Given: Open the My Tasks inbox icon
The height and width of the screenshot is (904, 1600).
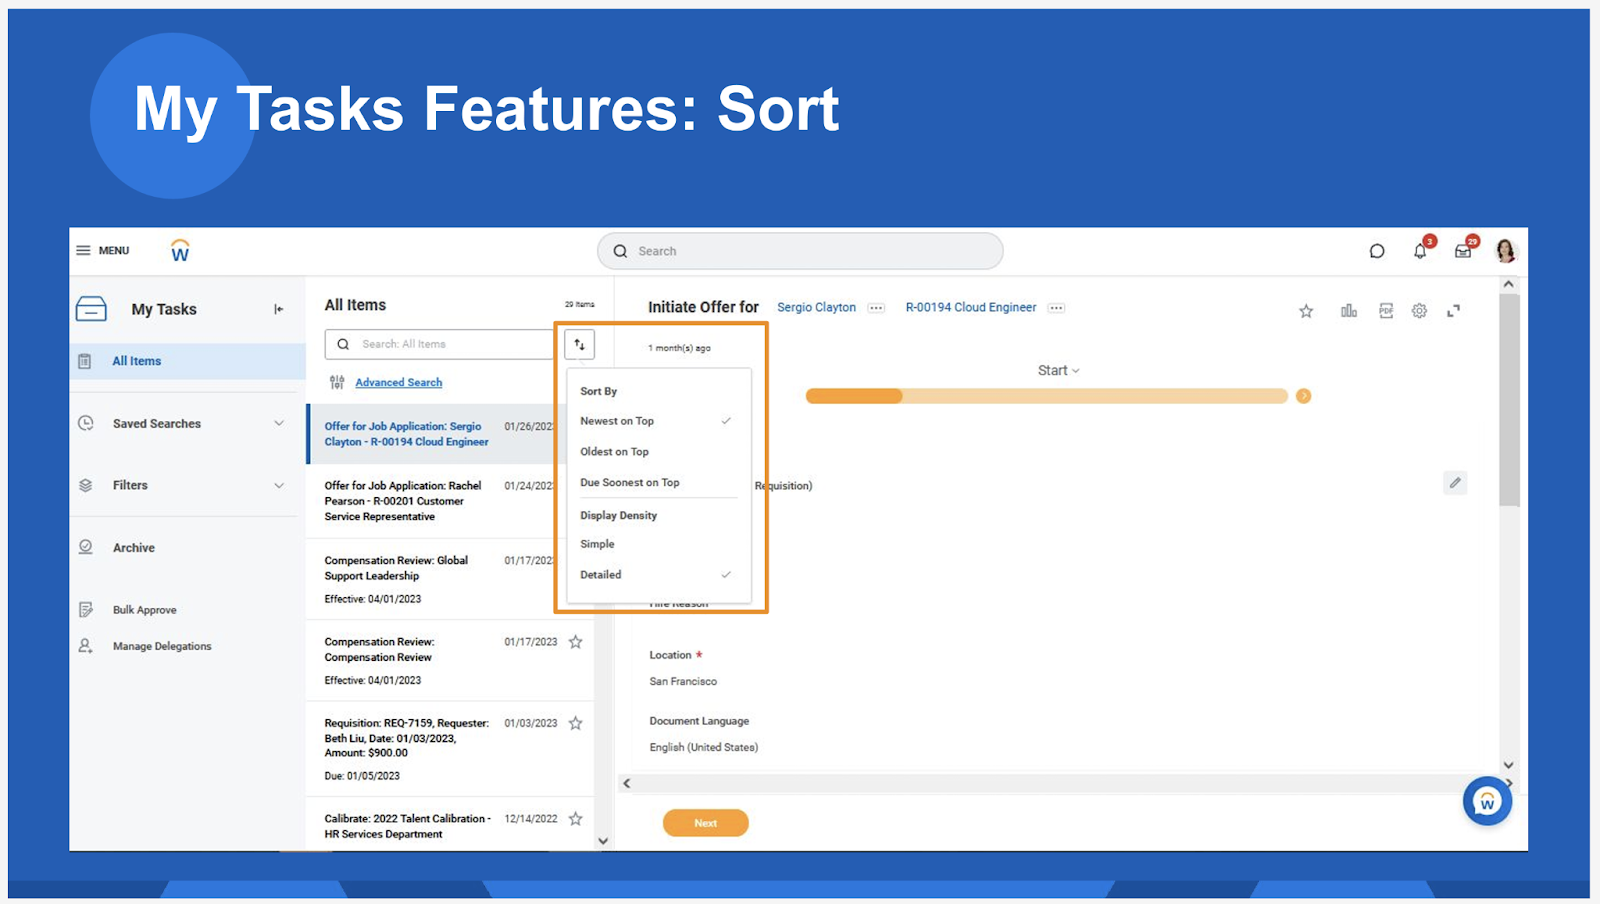Looking at the screenshot, I should pyautogui.click(x=1463, y=251).
